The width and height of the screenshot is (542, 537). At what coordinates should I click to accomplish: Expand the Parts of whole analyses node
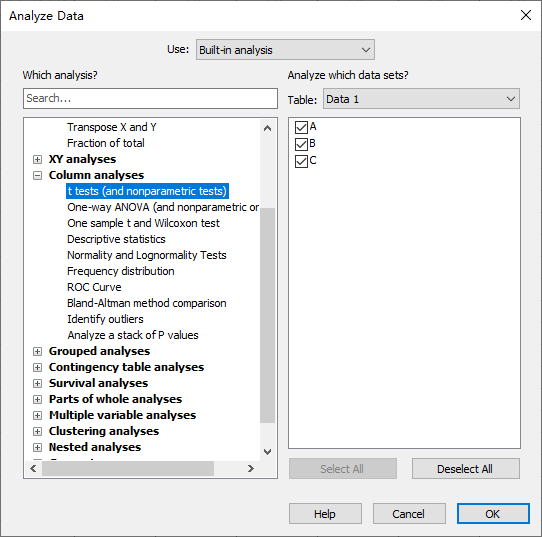tap(37, 399)
